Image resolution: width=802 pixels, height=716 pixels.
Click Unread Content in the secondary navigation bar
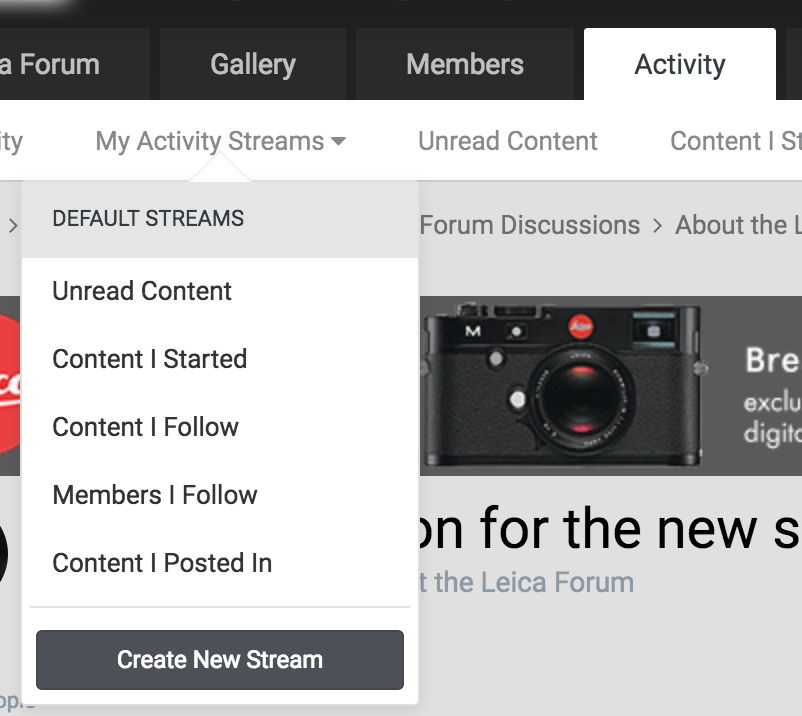pos(508,142)
